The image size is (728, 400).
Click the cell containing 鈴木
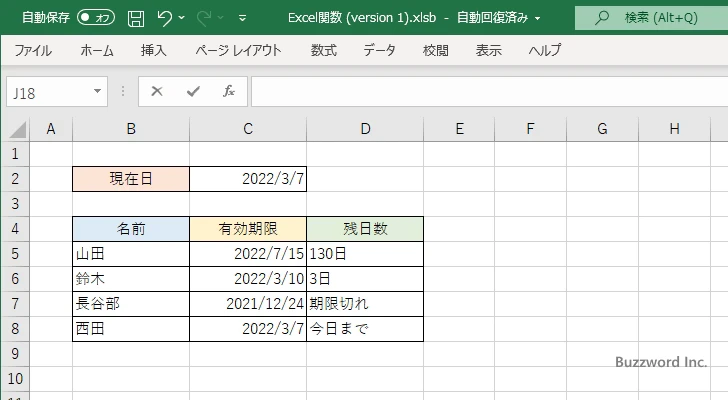pos(131,279)
